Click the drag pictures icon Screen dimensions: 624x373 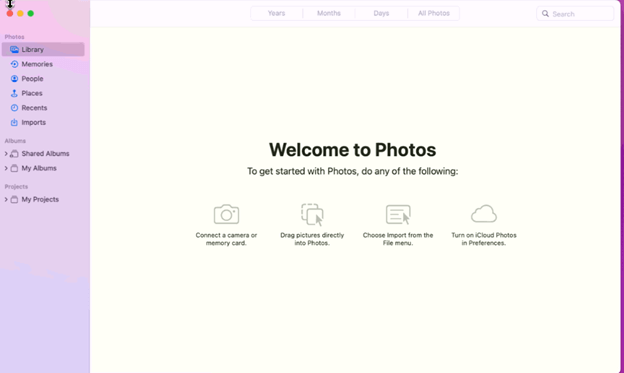click(x=312, y=215)
